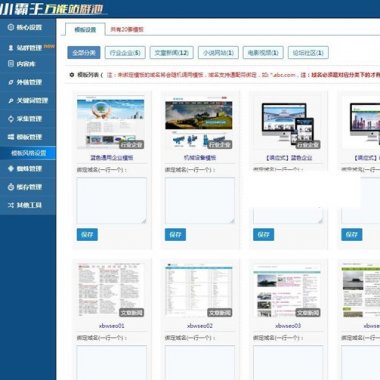The width and height of the screenshot is (380, 380).
Task: Filter templates by 电影视频(1)
Action: pyautogui.click(x=263, y=53)
